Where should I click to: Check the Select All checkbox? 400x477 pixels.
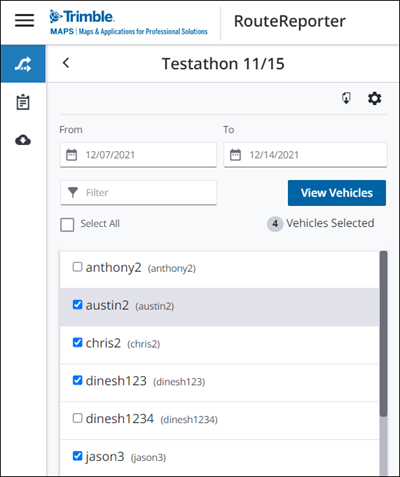click(67, 224)
